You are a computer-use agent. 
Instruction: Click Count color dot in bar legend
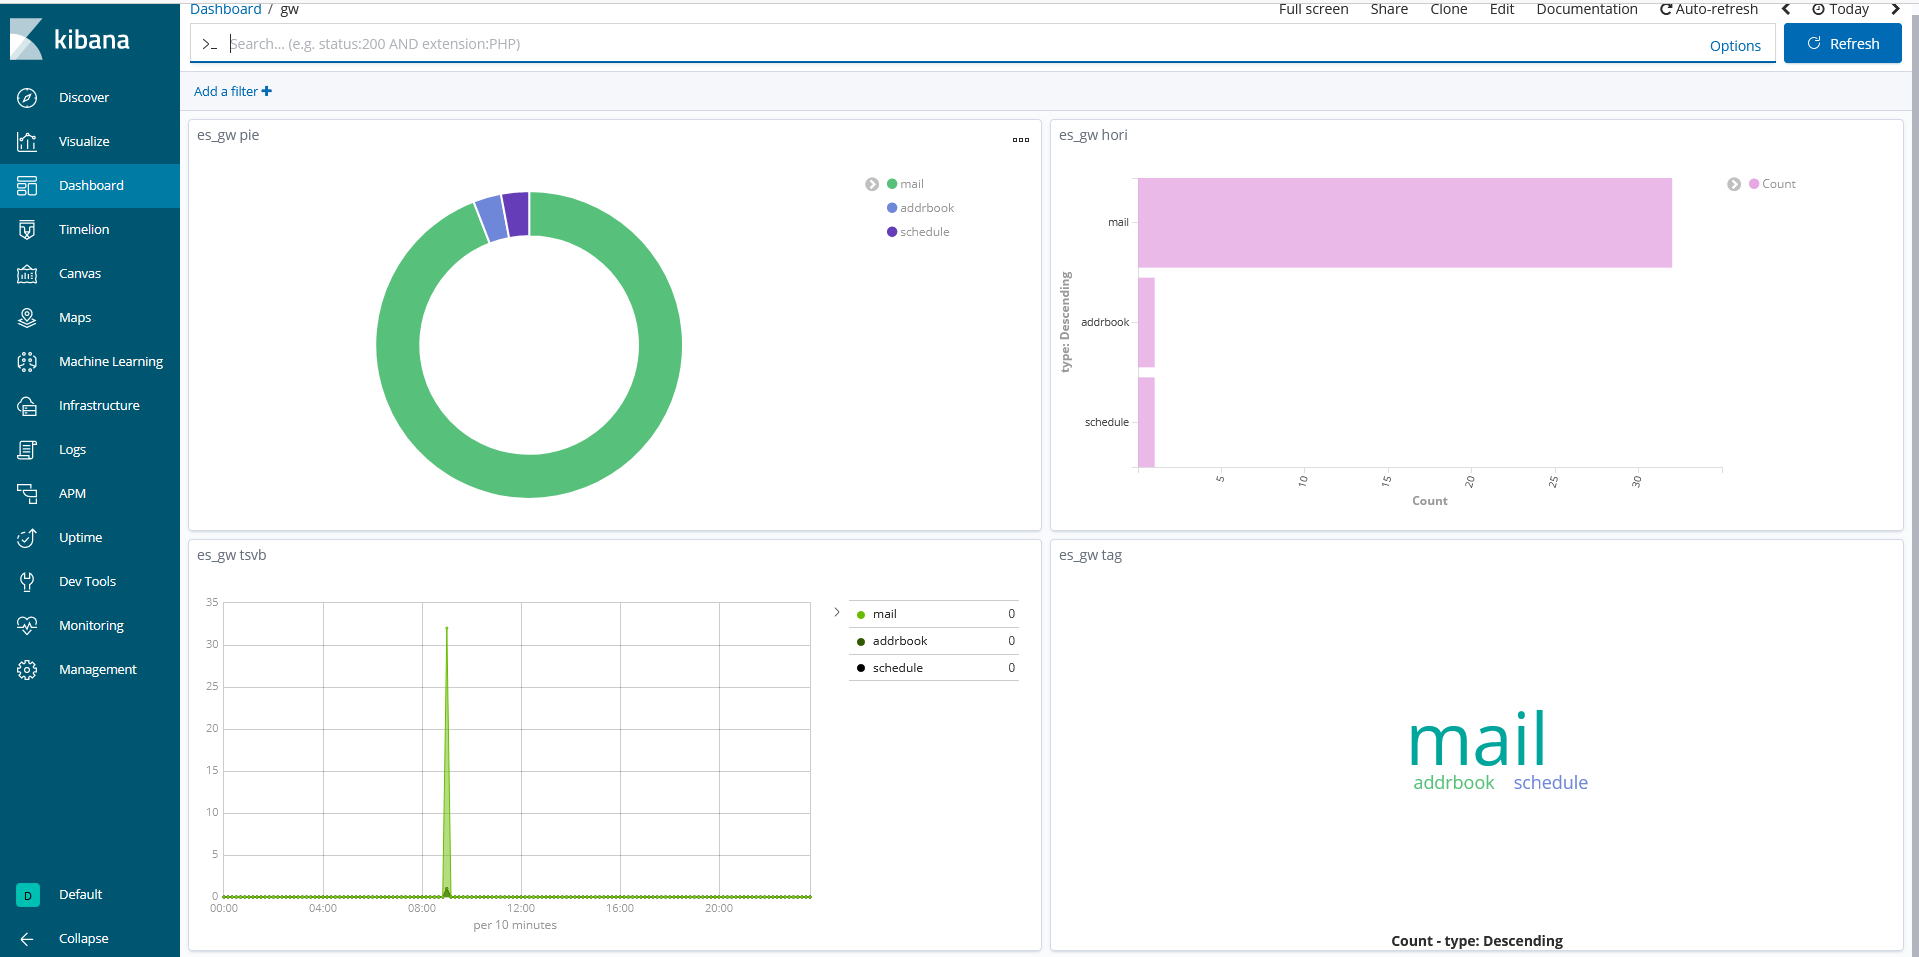(1754, 184)
